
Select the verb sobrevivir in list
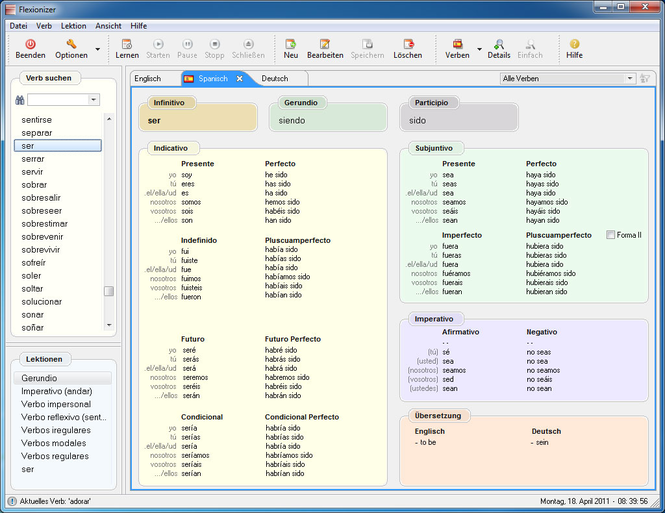pos(41,250)
